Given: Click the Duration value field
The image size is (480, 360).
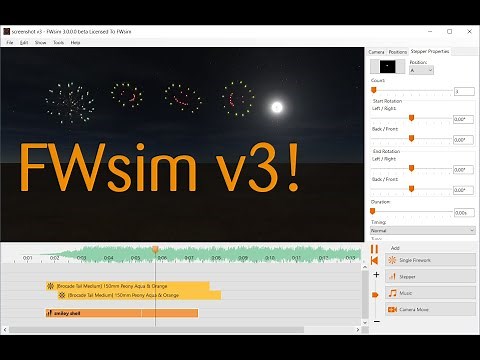Looking at the screenshot, I should click(464, 213).
